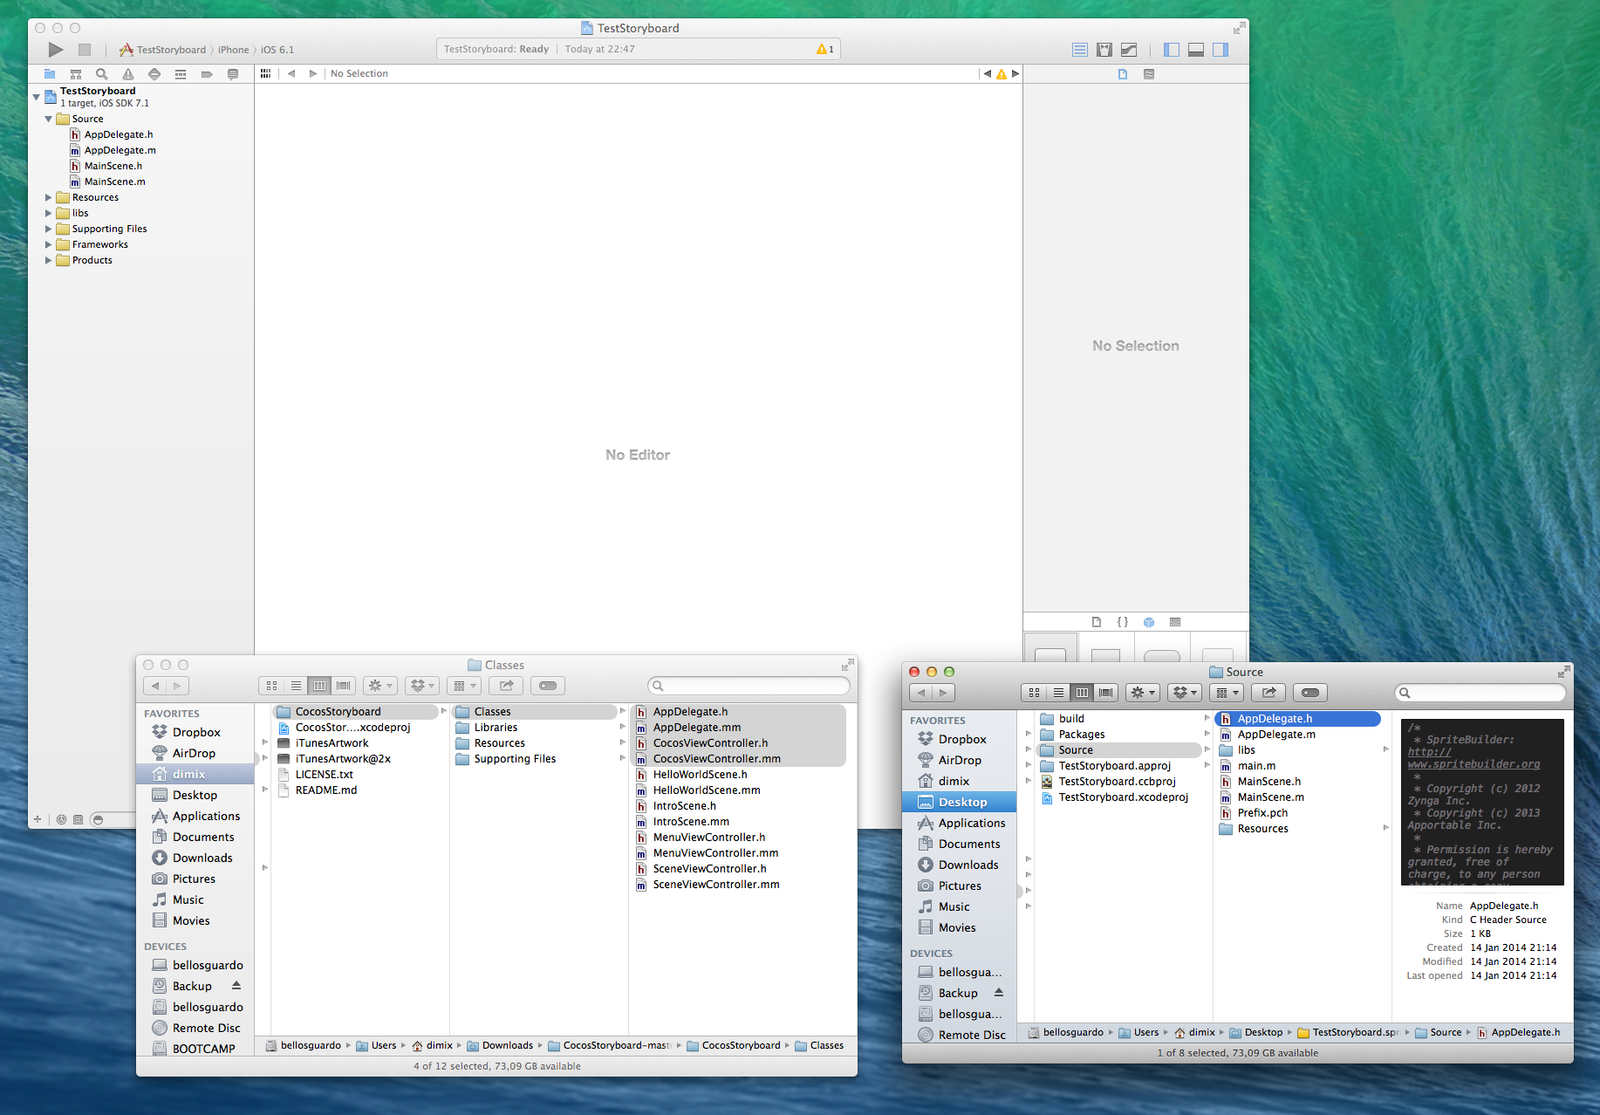Select AppDelegate.h in the Xcode navigator

click(118, 135)
